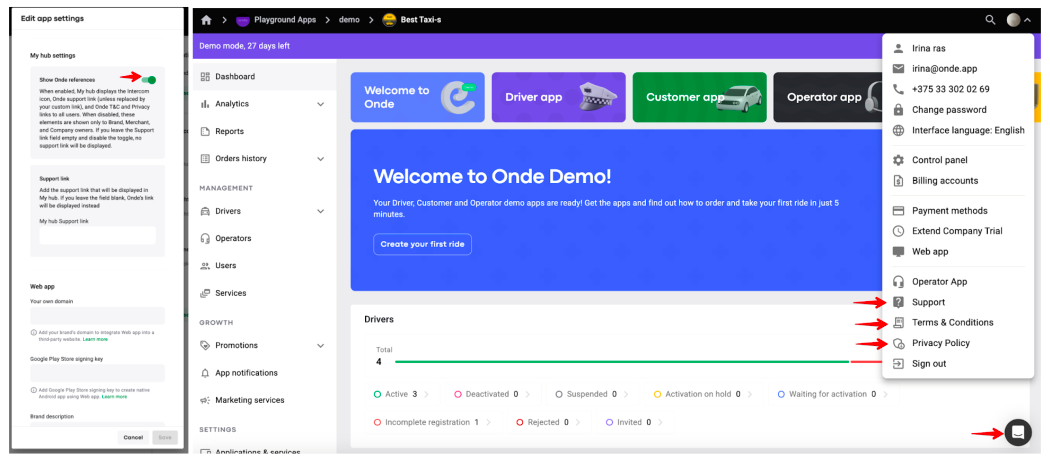Screen dimensions: 1050x460
Task: Click the Analytics bar chart icon
Action: (x=206, y=104)
